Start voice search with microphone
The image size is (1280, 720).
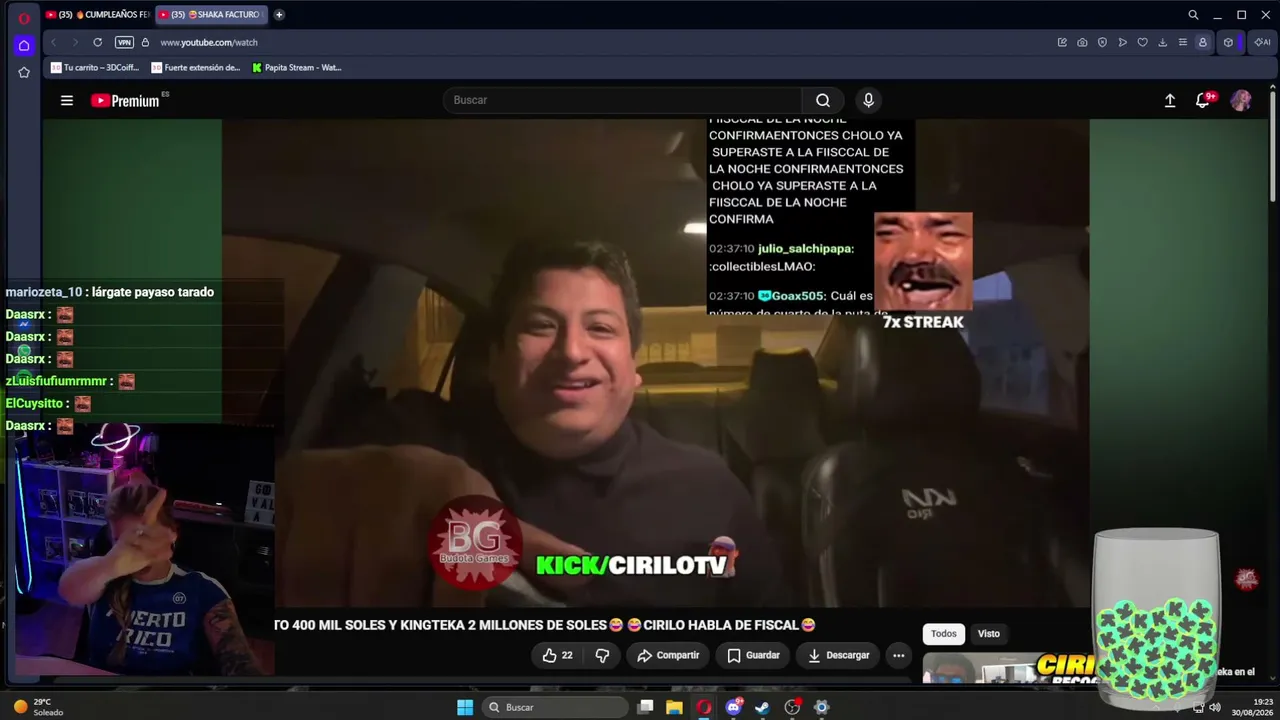868,100
